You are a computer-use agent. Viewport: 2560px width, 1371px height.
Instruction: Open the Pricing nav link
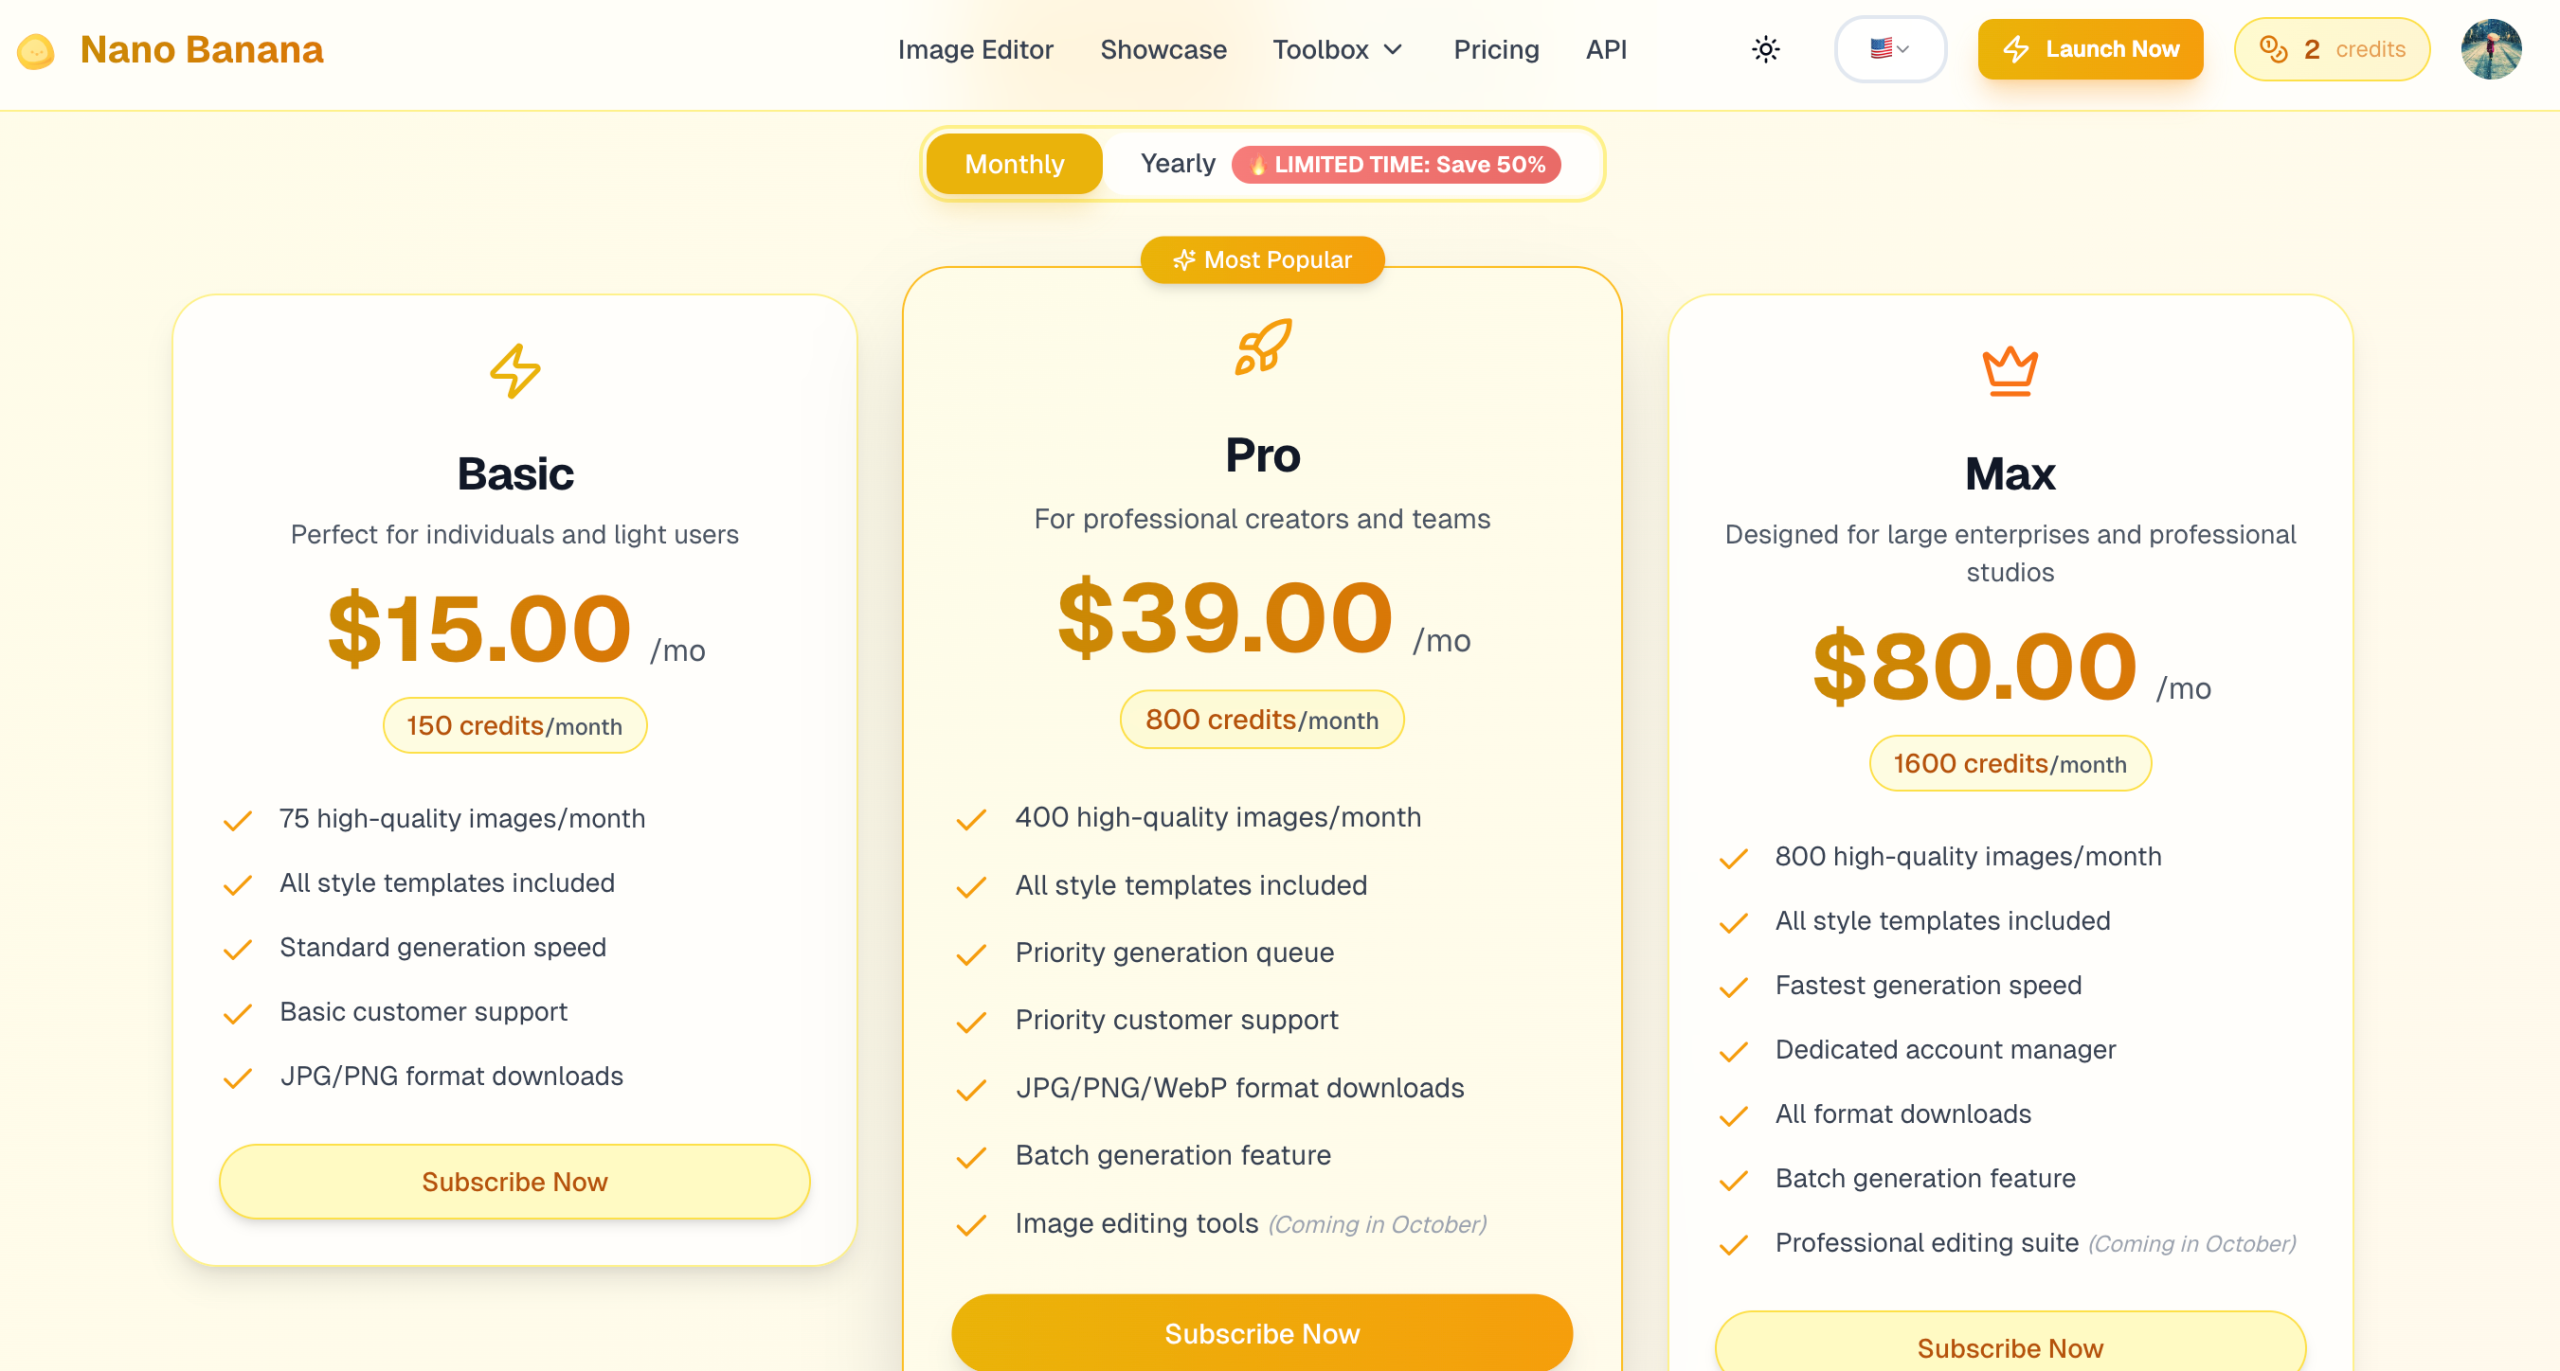point(1496,50)
